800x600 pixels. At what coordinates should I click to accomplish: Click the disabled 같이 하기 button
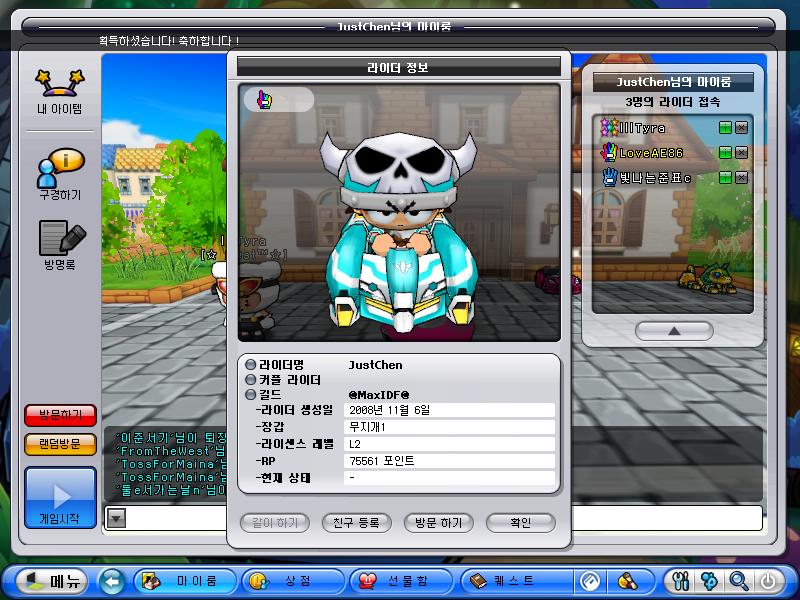point(275,523)
